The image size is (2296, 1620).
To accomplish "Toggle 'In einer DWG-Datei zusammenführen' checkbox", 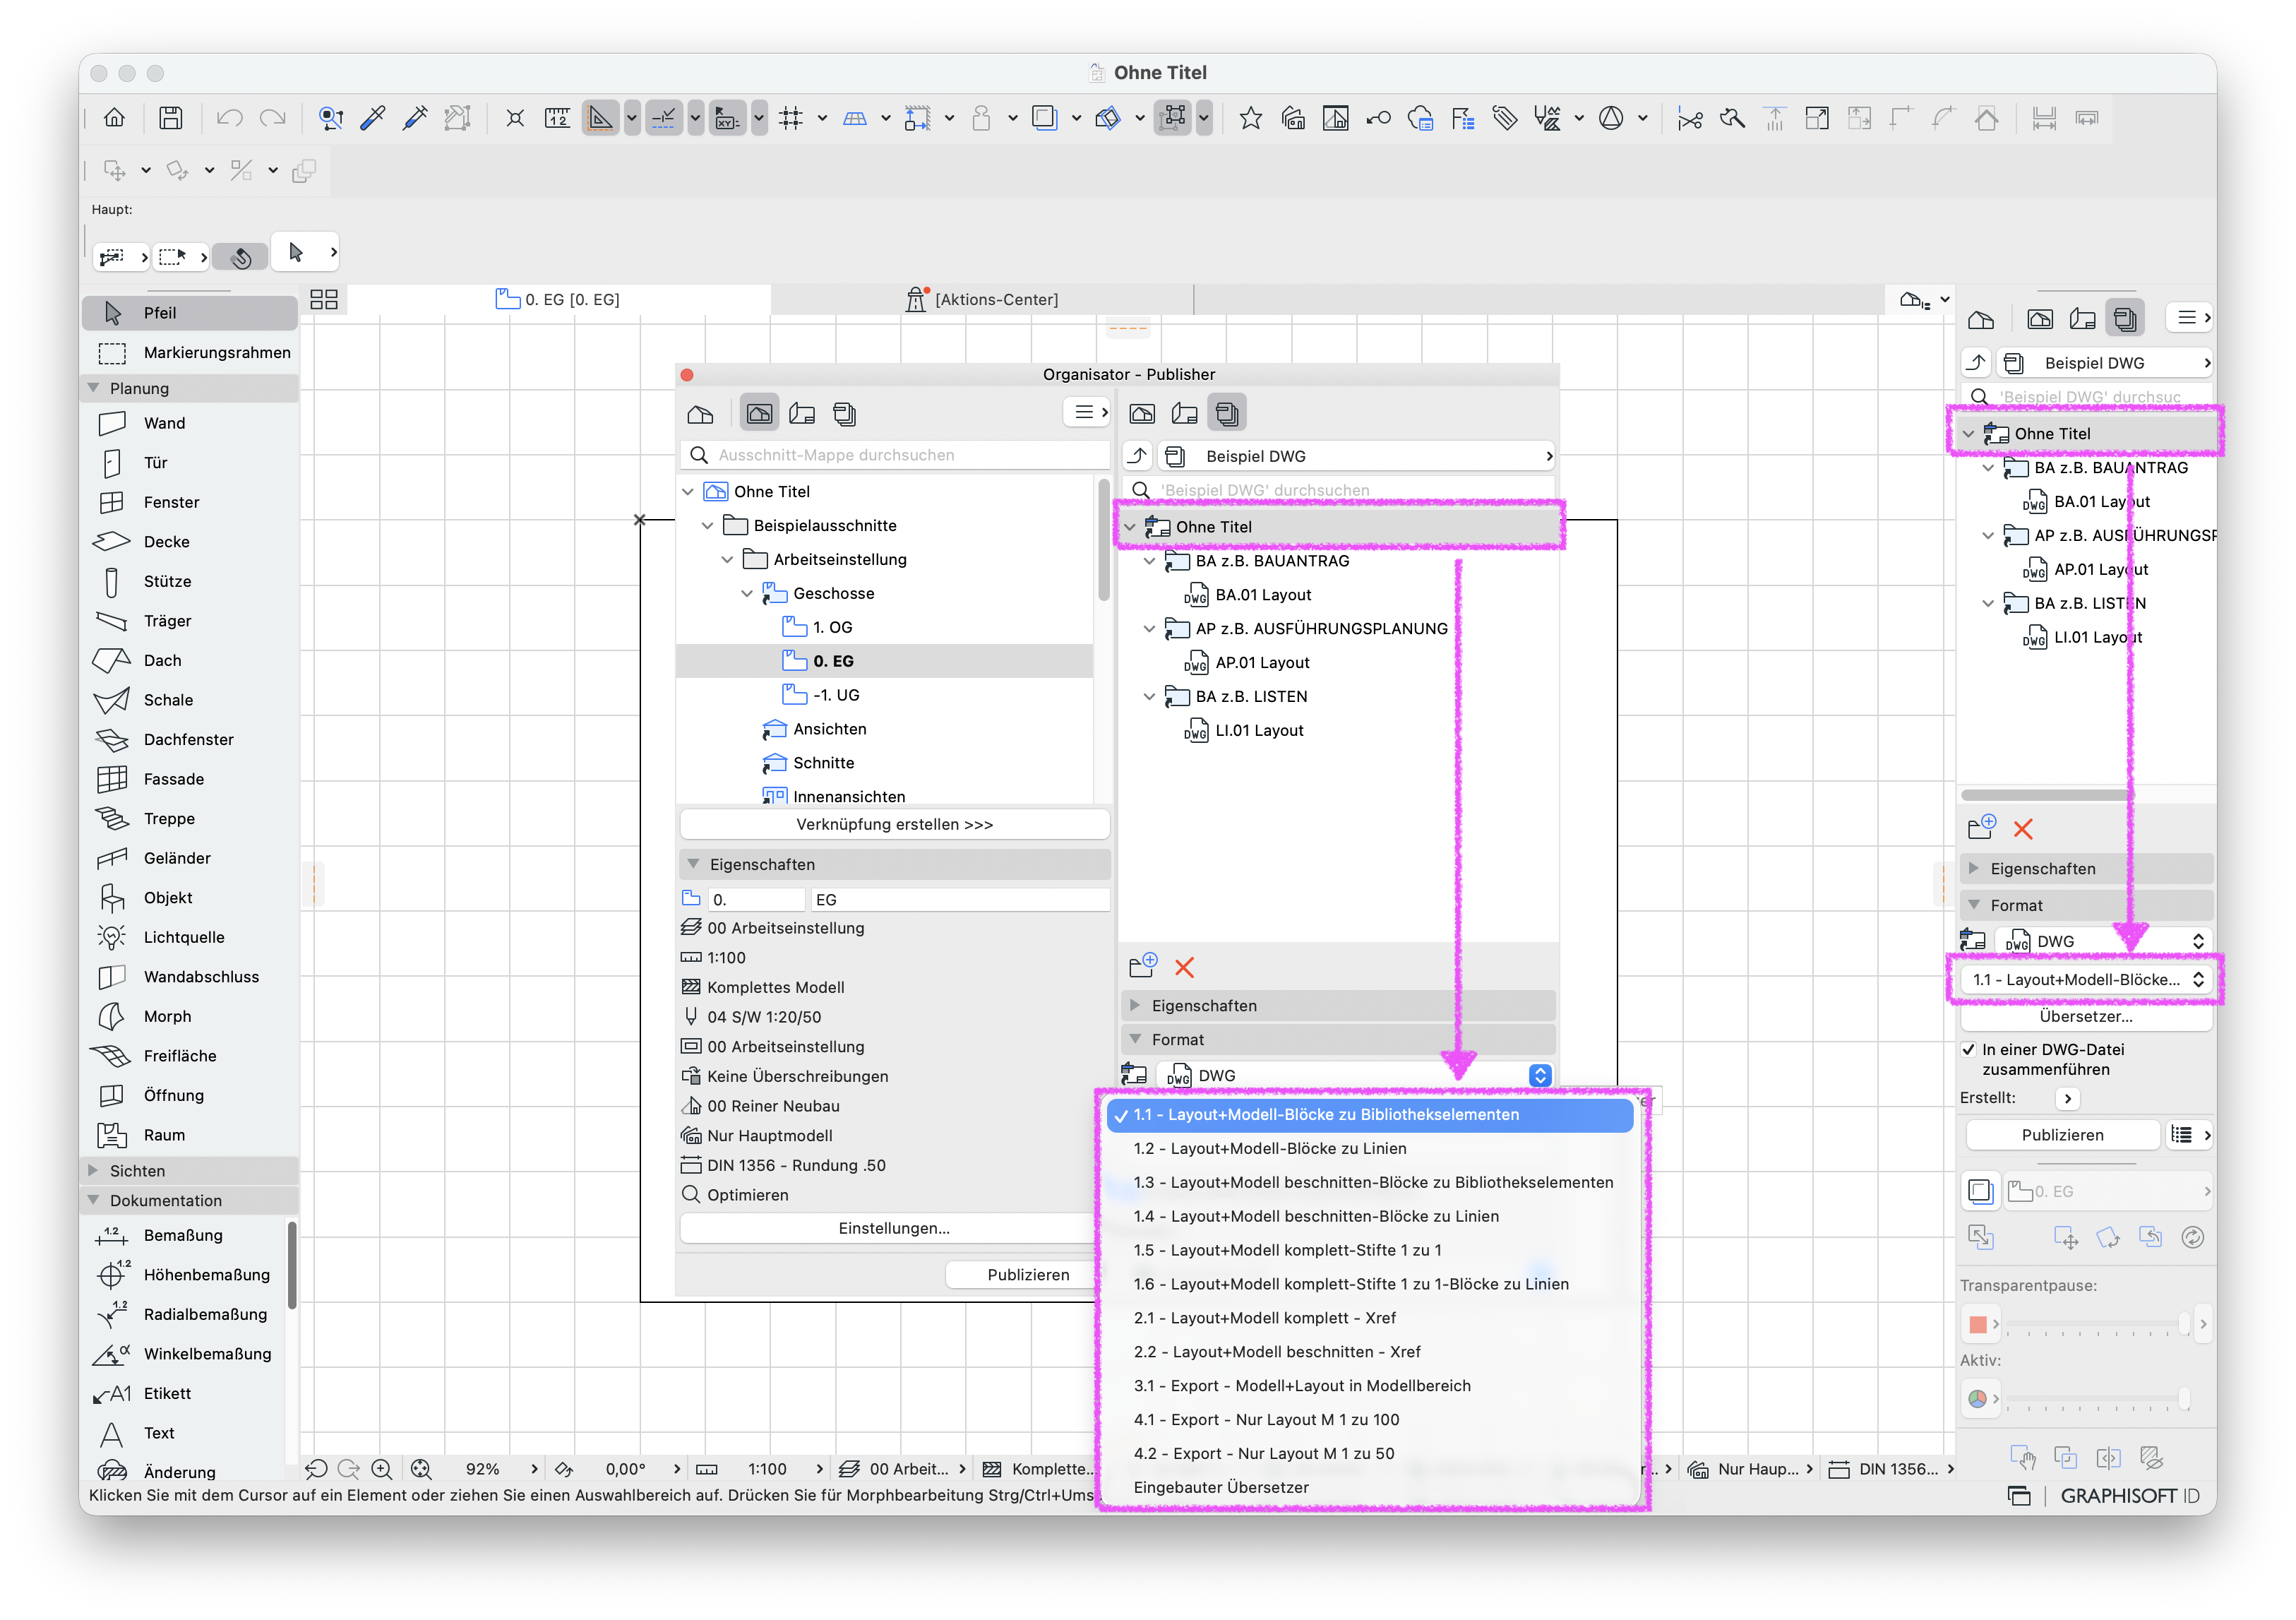I will [x=1968, y=1049].
